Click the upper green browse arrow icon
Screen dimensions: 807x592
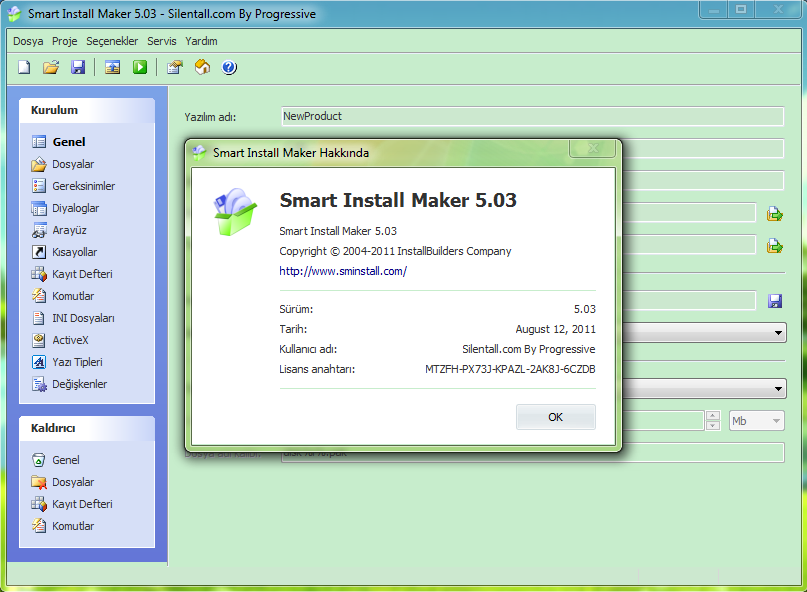point(775,214)
